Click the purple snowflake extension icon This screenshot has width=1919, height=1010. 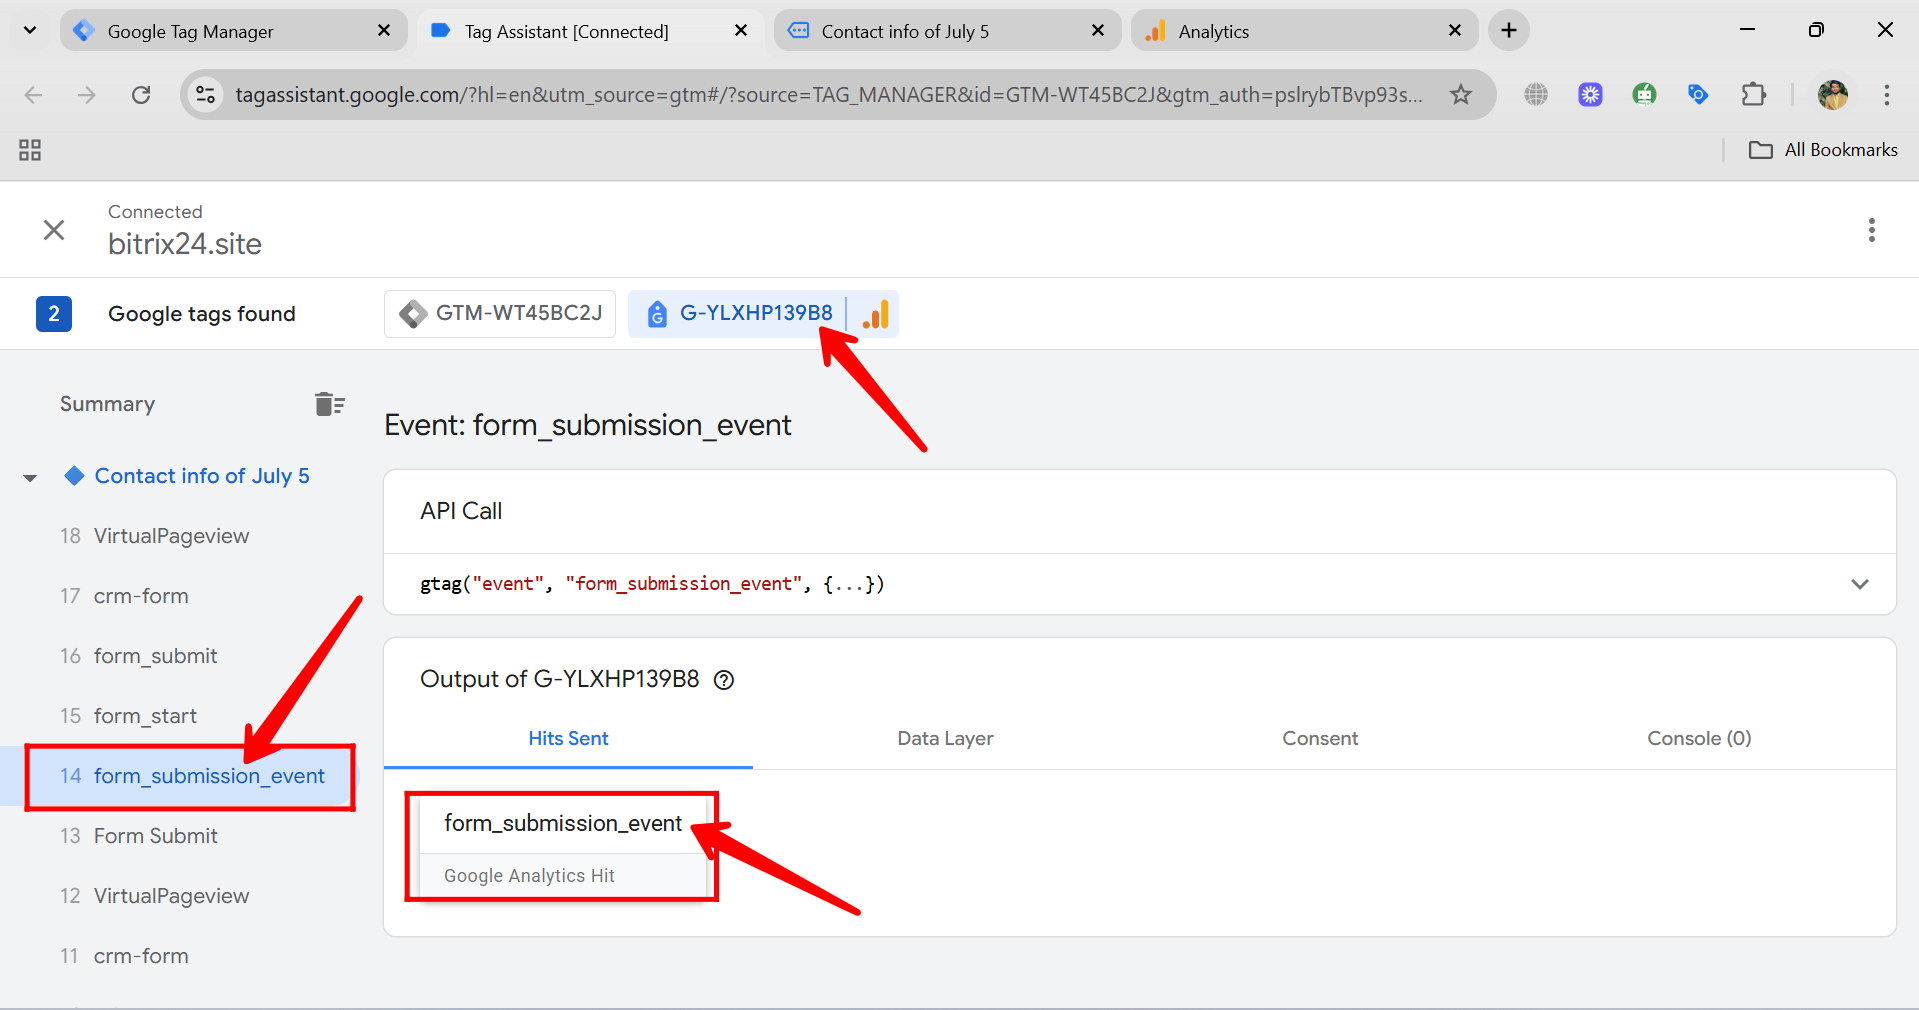1590,95
